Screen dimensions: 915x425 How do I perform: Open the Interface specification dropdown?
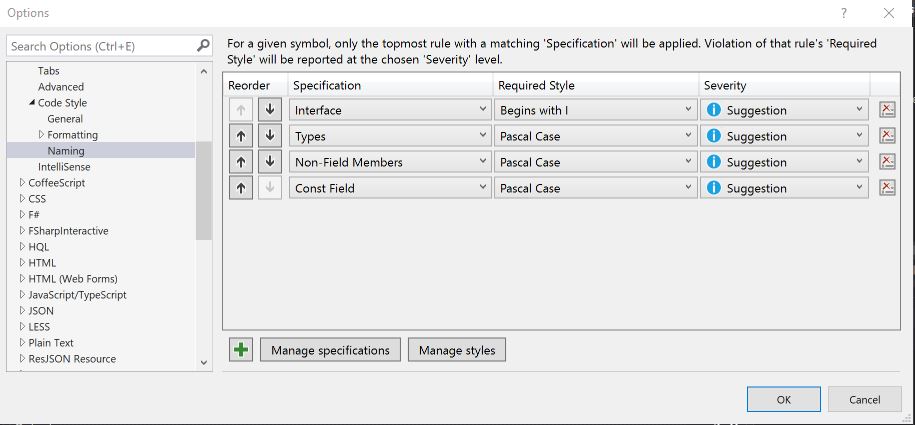pos(390,110)
